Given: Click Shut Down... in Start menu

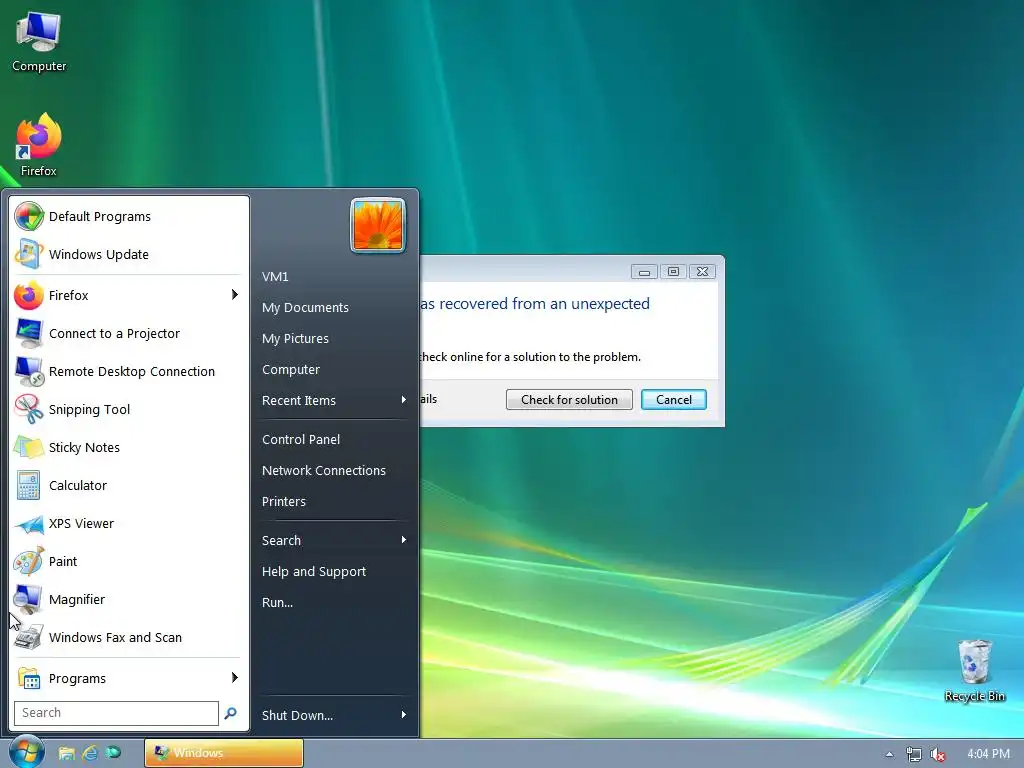Looking at the screenshot, I should tap(297, 715).
